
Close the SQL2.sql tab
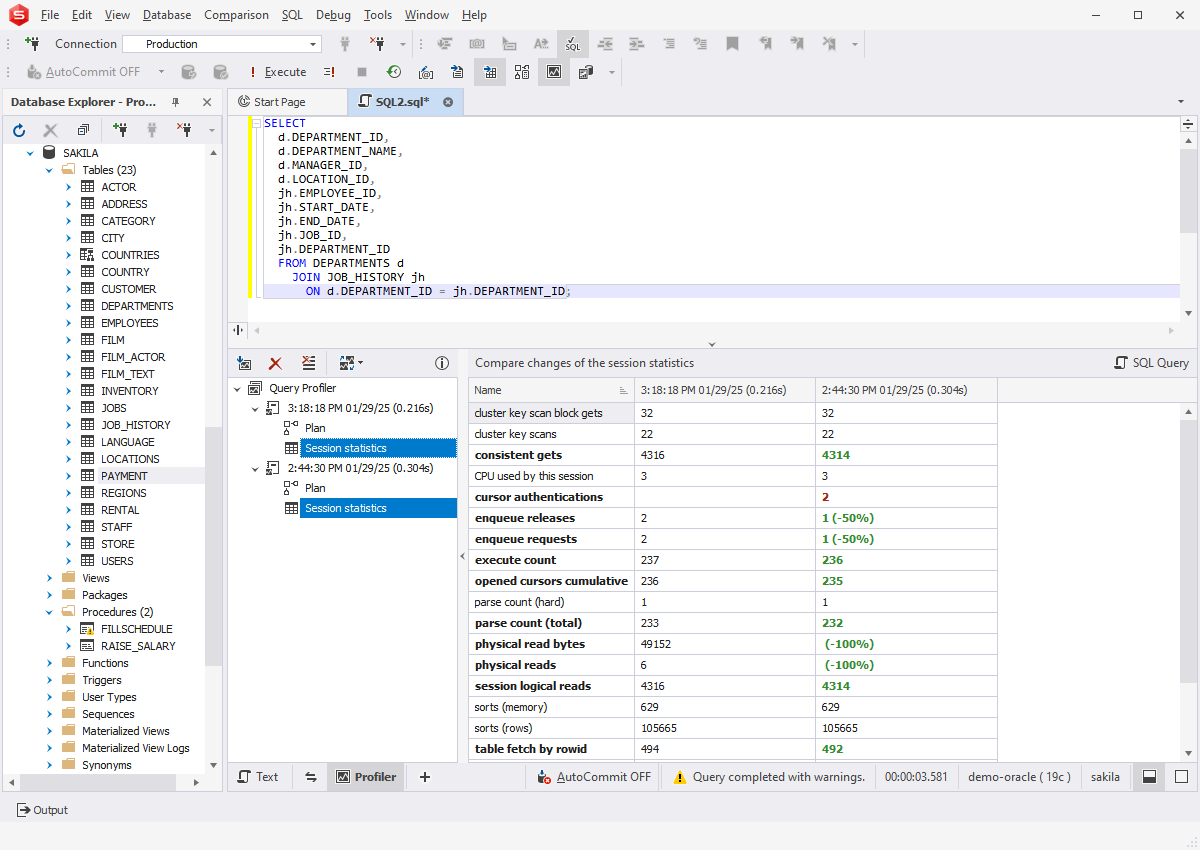point(448,102)
